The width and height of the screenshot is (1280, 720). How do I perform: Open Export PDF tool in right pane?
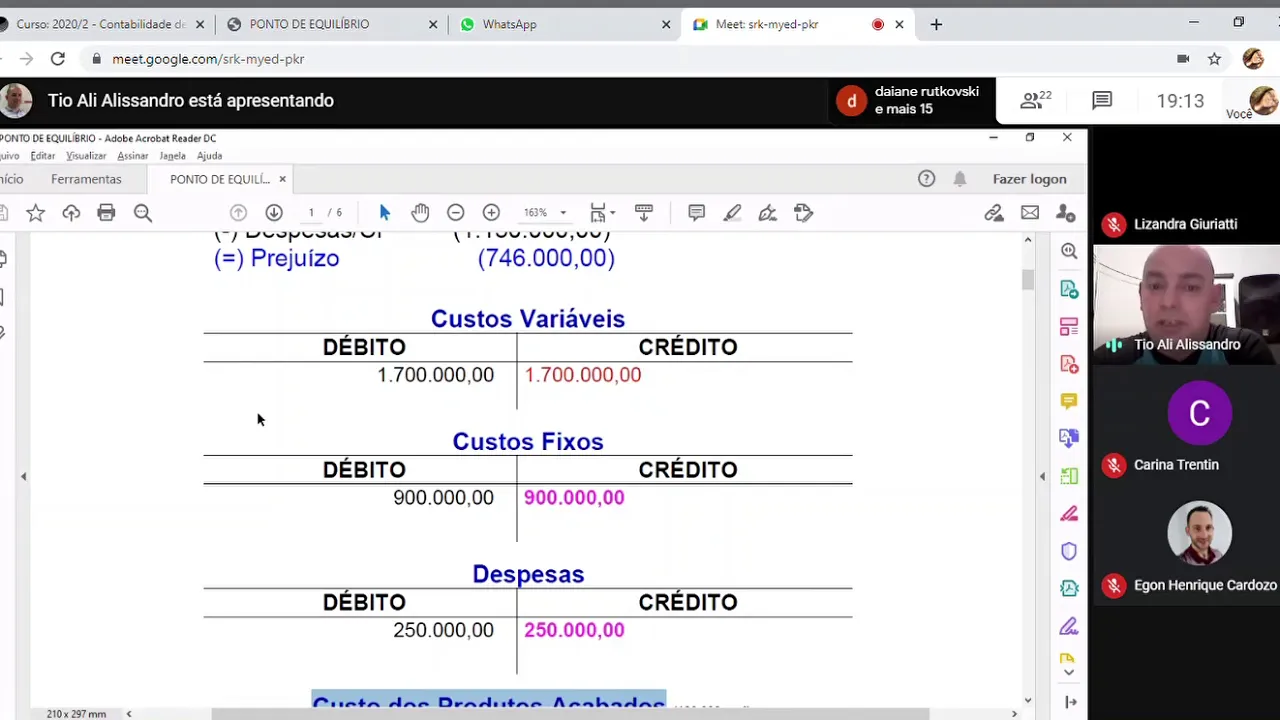tap(1069, 290)
